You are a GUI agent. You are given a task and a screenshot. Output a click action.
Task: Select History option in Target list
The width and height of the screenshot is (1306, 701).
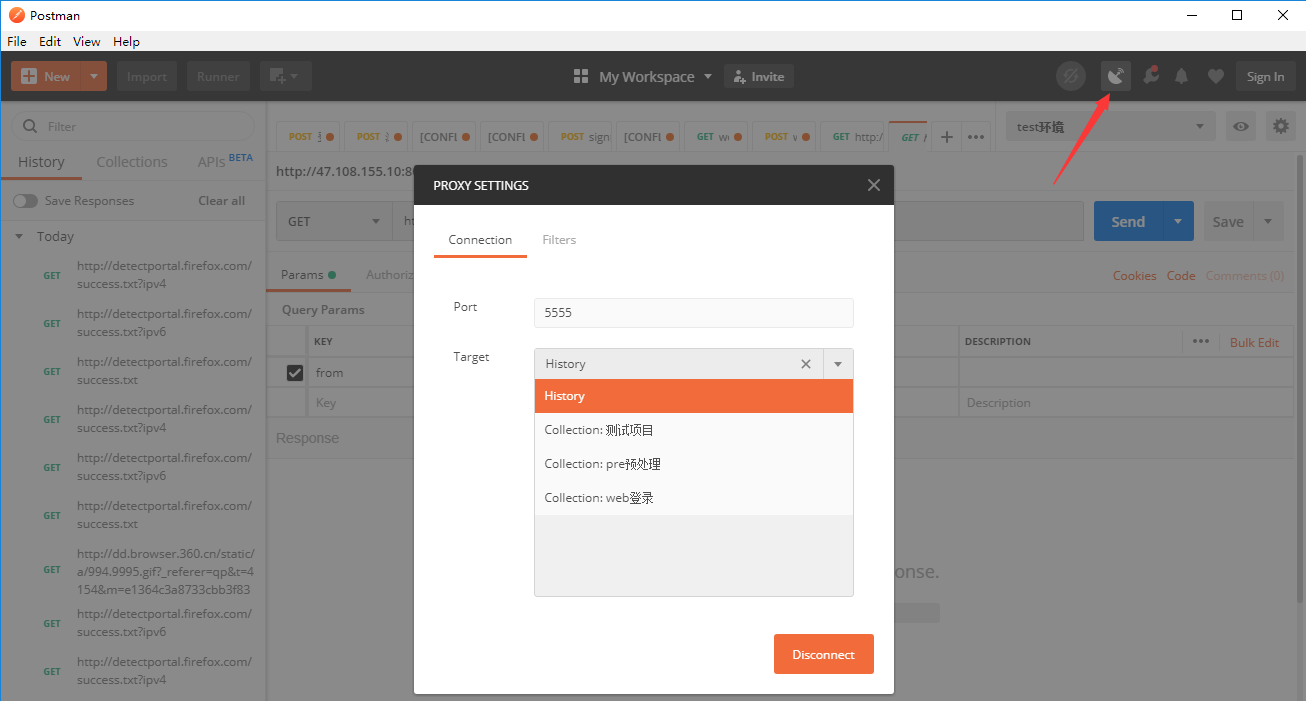pos(694,396)
